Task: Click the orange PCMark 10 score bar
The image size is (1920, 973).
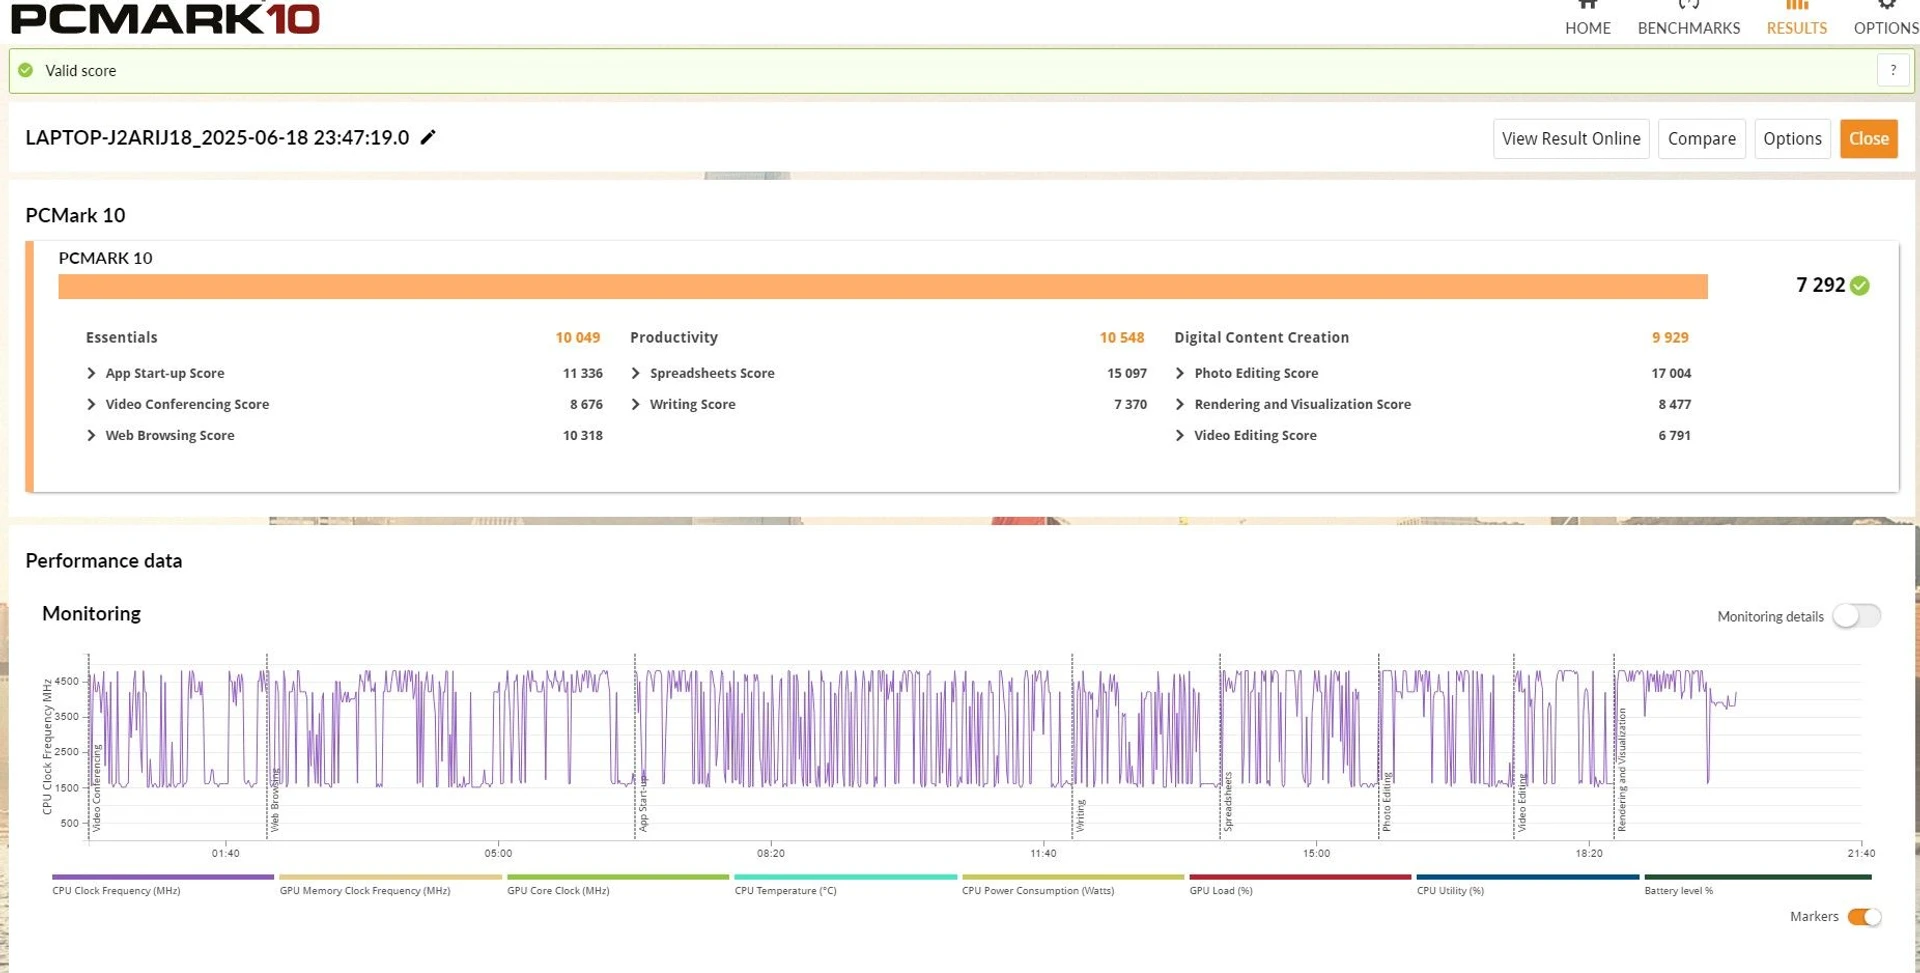Action: tap(882, 287)
